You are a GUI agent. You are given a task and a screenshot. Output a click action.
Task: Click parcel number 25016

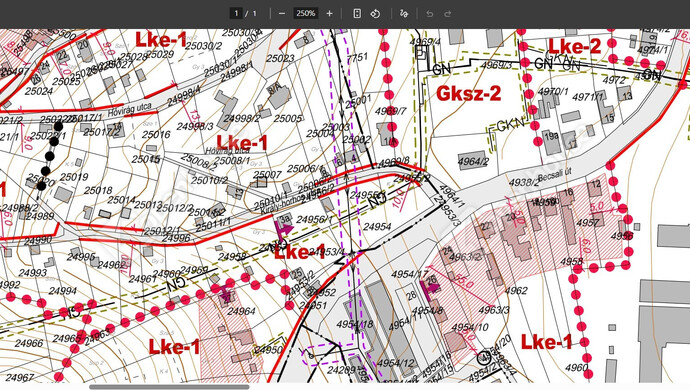156,134
